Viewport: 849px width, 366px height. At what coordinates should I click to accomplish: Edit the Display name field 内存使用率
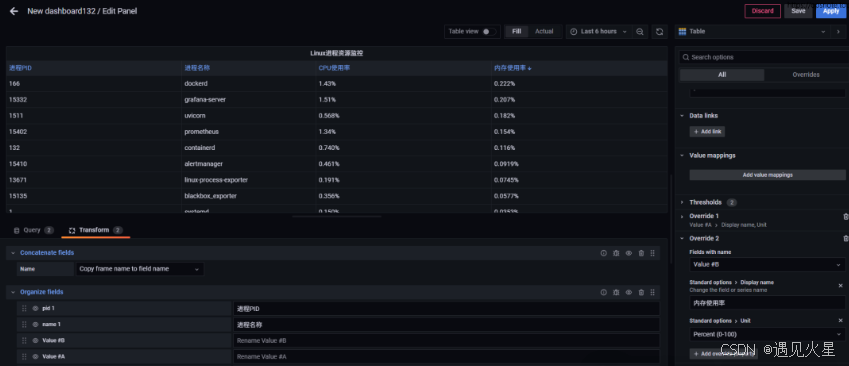[x=767, y=303]
